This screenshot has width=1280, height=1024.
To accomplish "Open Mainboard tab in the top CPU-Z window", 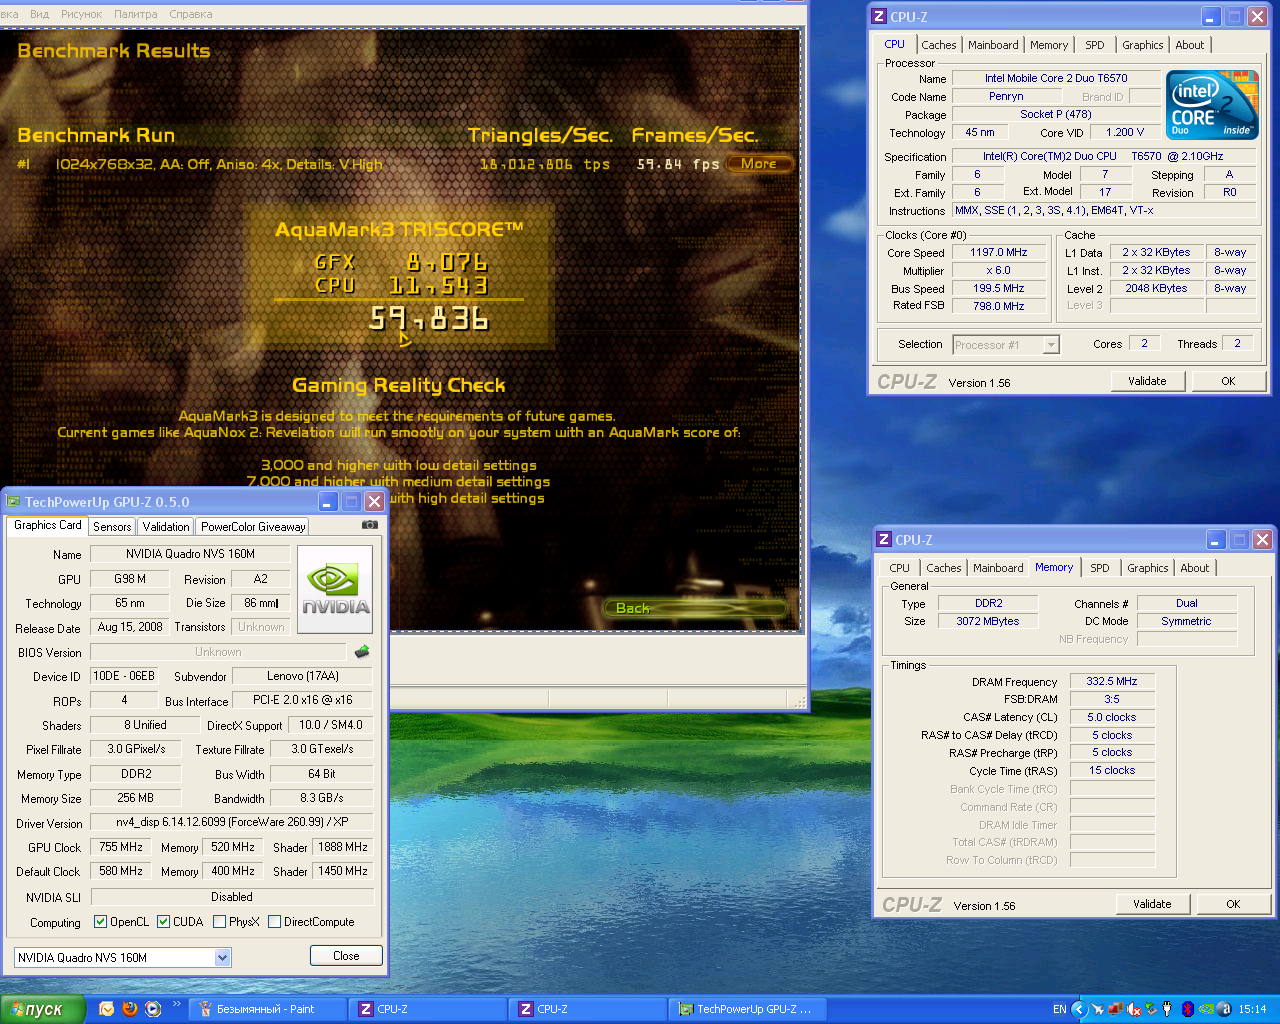I will 993,45.
